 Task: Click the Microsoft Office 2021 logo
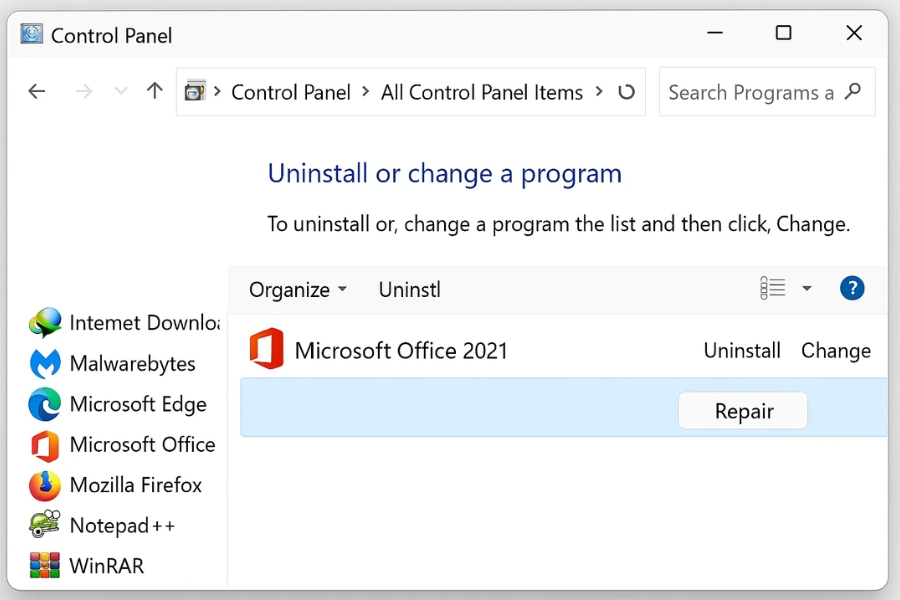266,350
